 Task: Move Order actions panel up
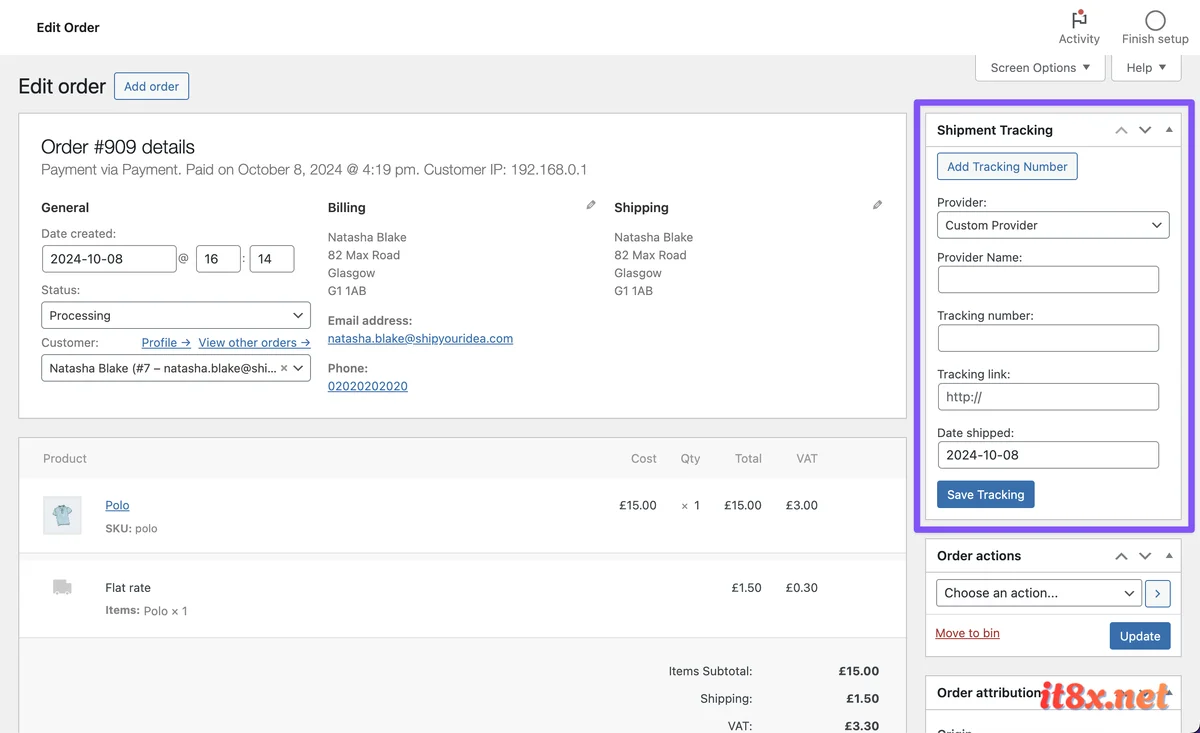click(1121, 556)
